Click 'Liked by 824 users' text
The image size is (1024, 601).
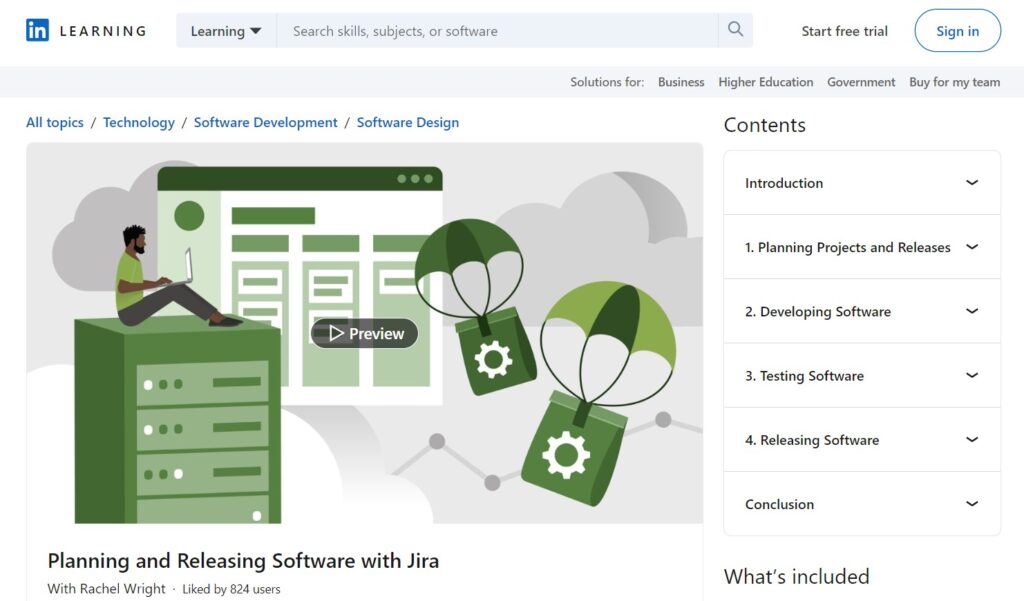pyautogui.click(x=231, y=589)
